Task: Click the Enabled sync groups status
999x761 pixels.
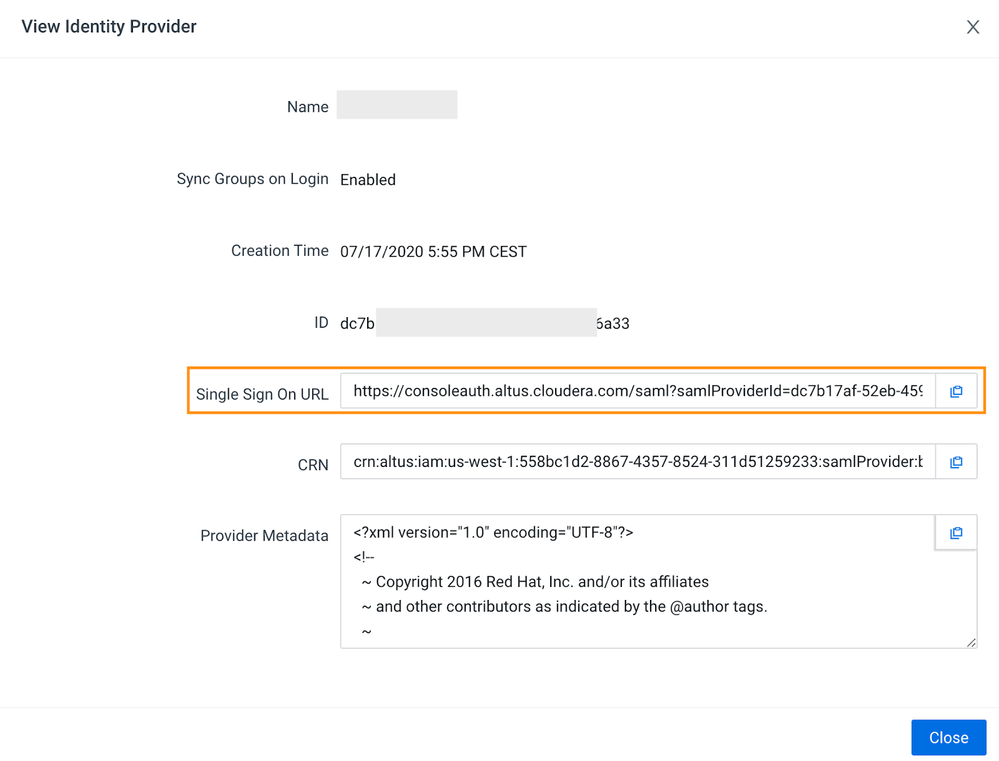Action: 368,180
